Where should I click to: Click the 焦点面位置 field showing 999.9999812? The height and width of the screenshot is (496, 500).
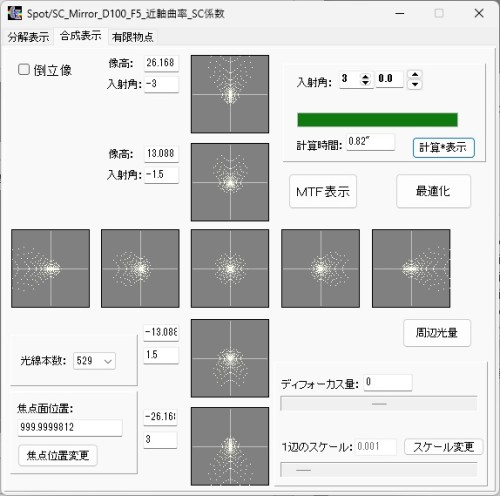coord(70,428)
